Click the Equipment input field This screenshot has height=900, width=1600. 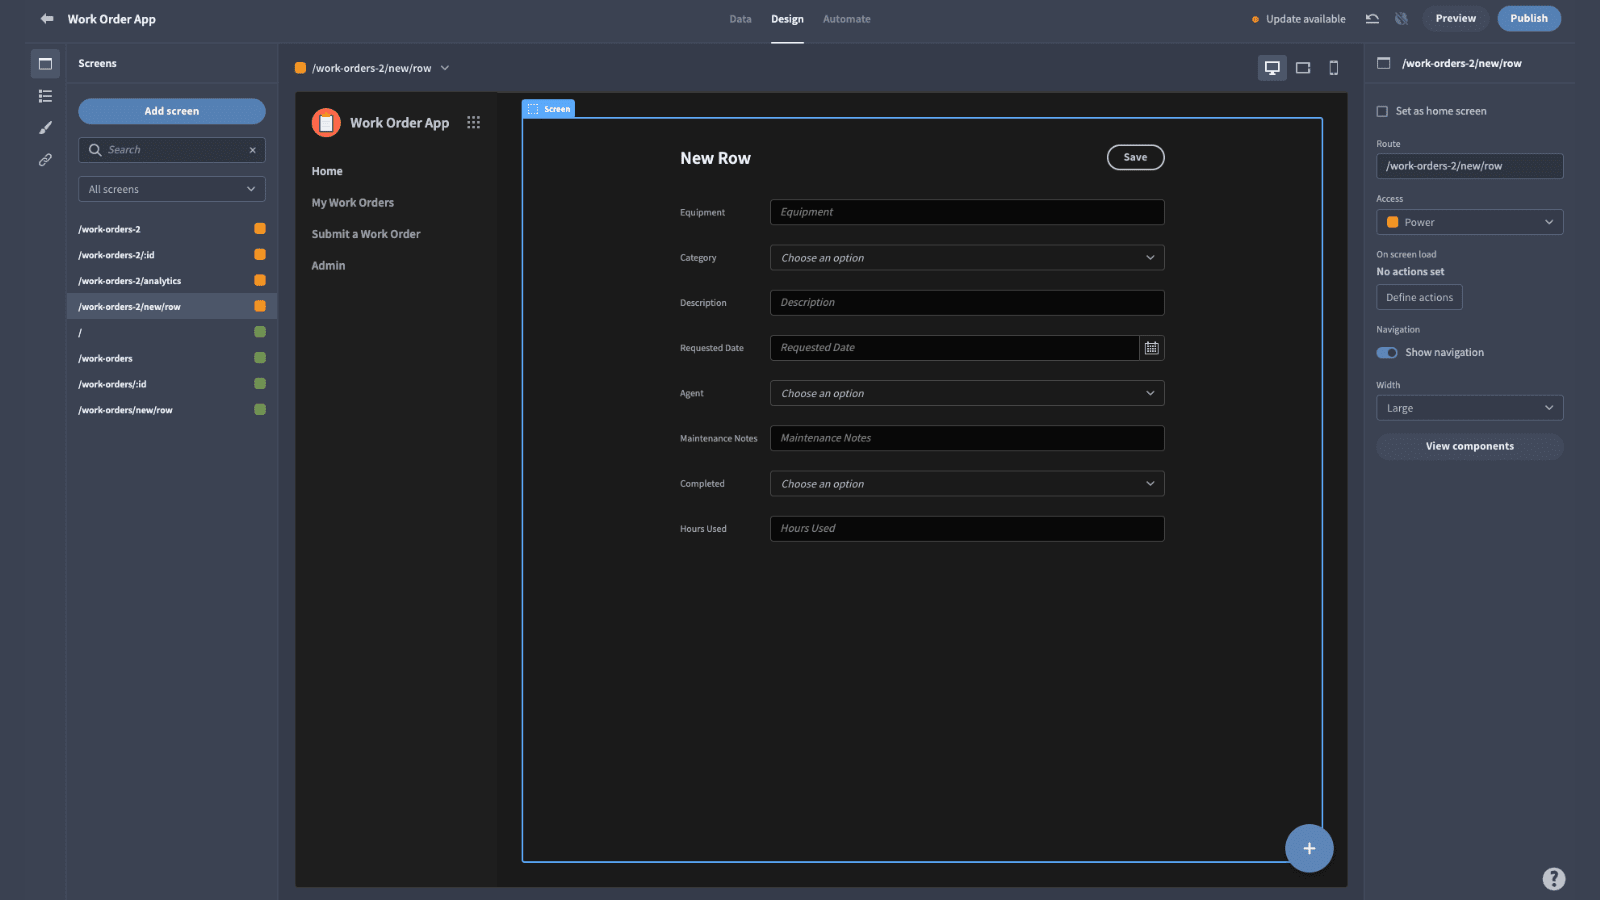[967, 212]
